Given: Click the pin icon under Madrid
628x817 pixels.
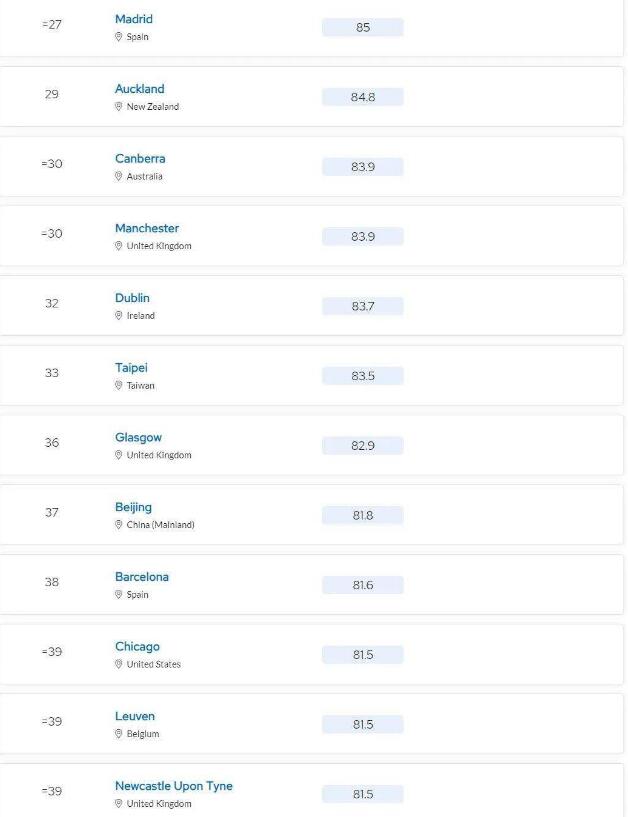Looking at the screenshot, I should coord(118,36).
